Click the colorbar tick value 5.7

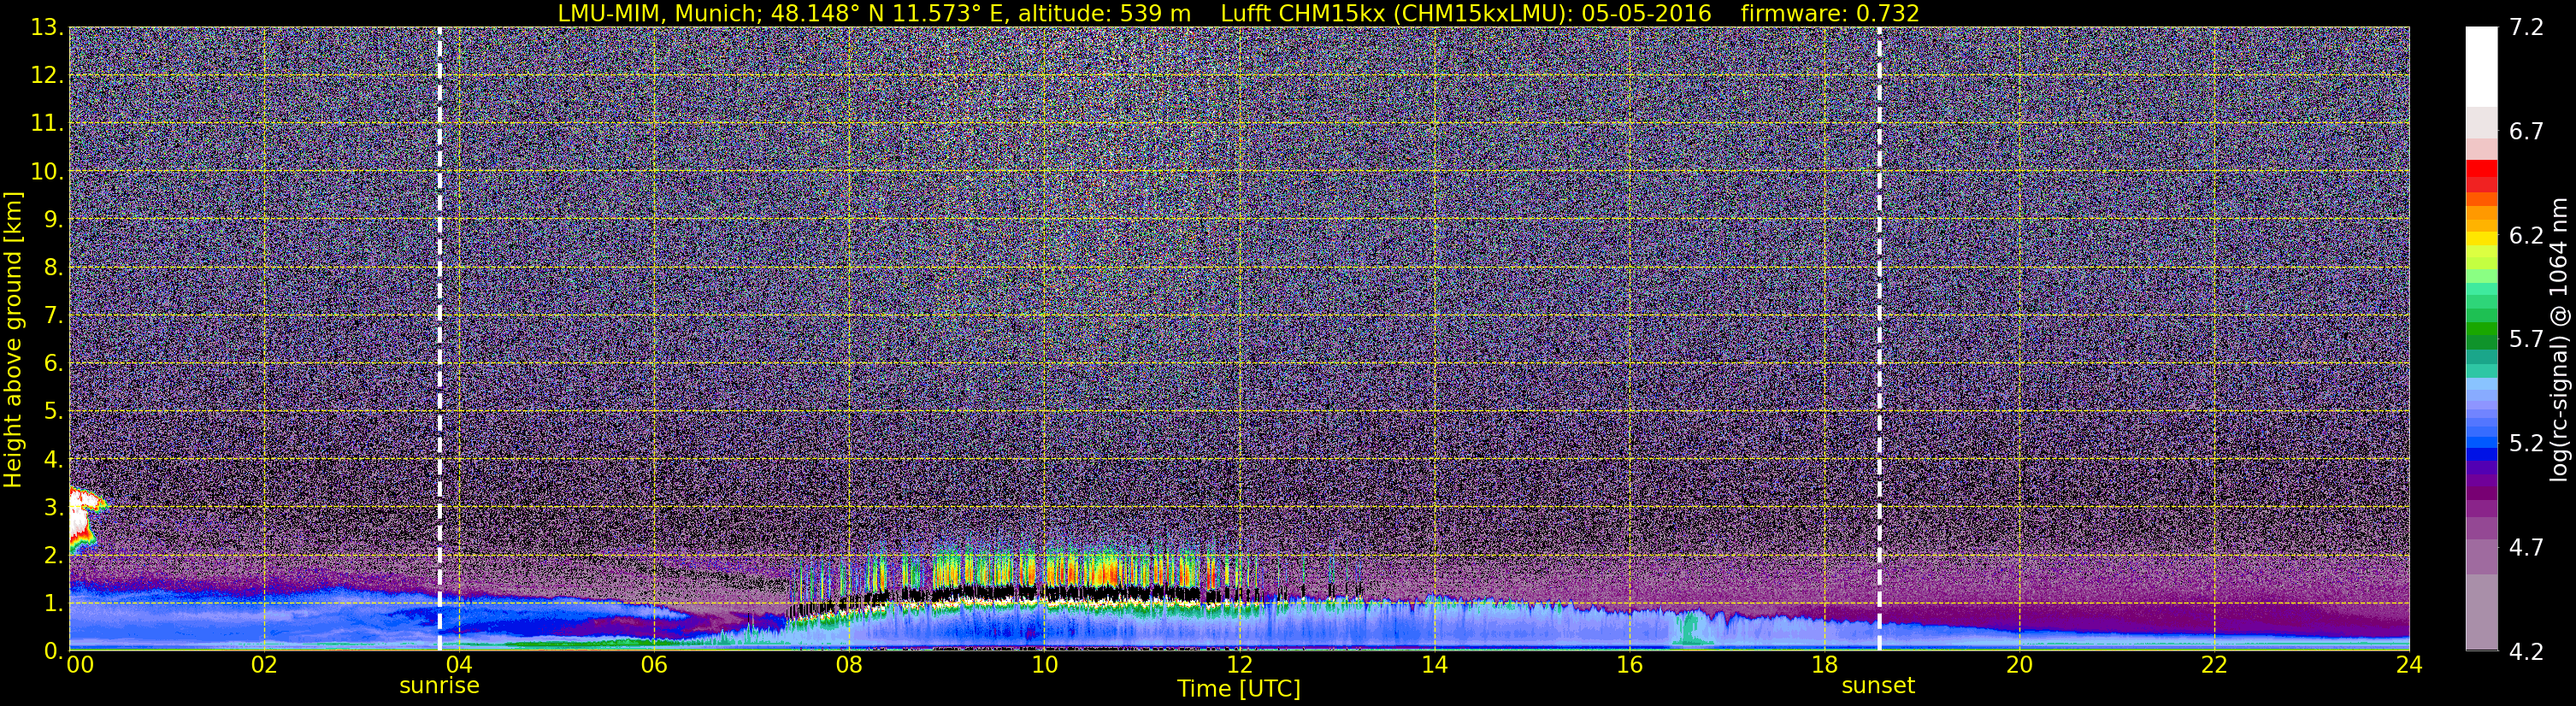(2526, 340)
